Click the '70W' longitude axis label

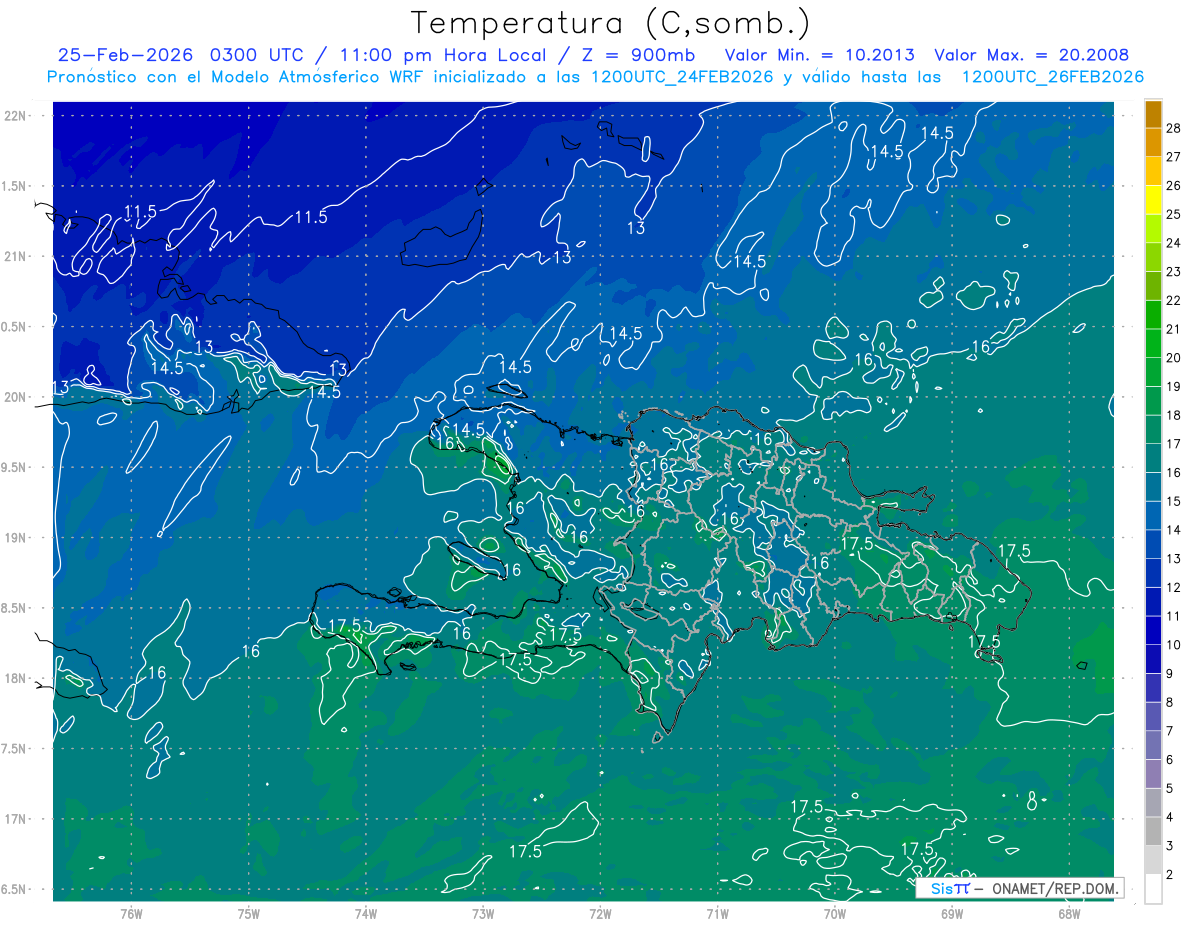coord(834,913)
